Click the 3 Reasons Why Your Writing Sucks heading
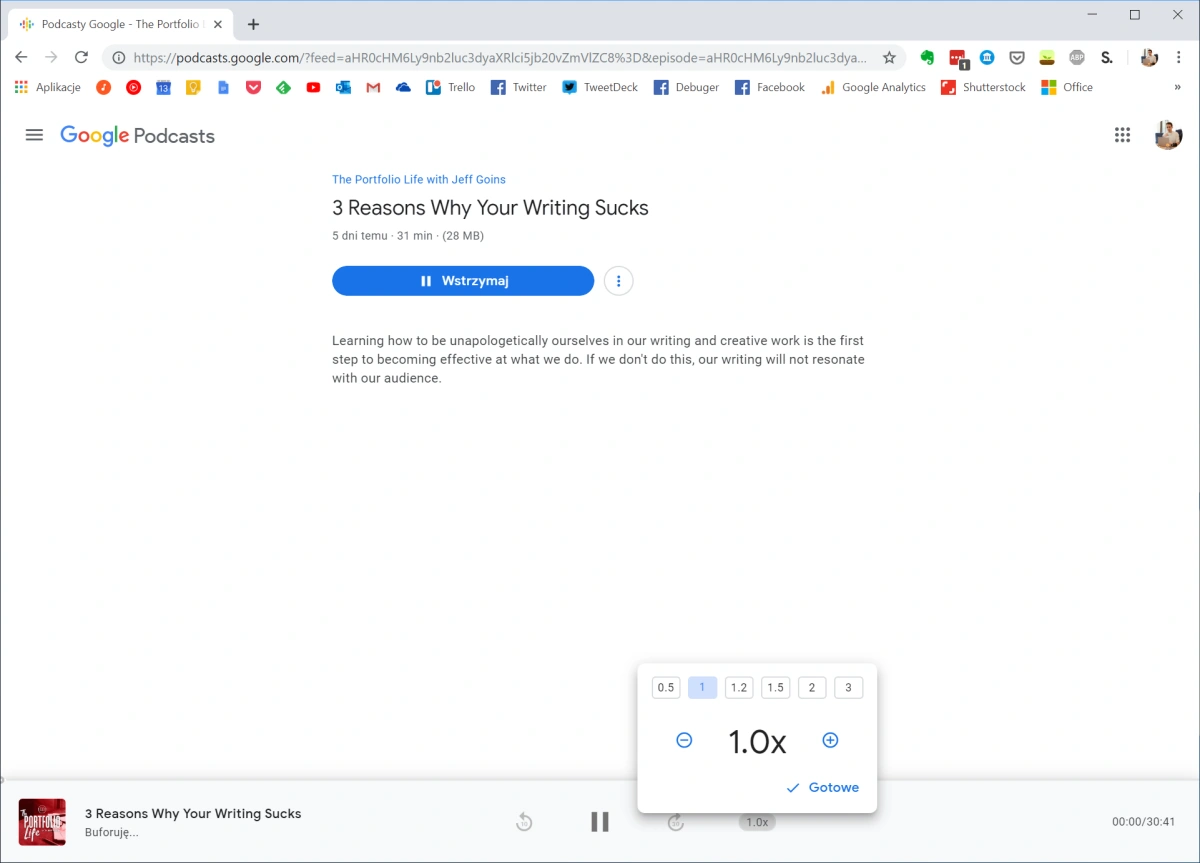The height and width of the screenshot is (863, 1200). coord(490,208)
